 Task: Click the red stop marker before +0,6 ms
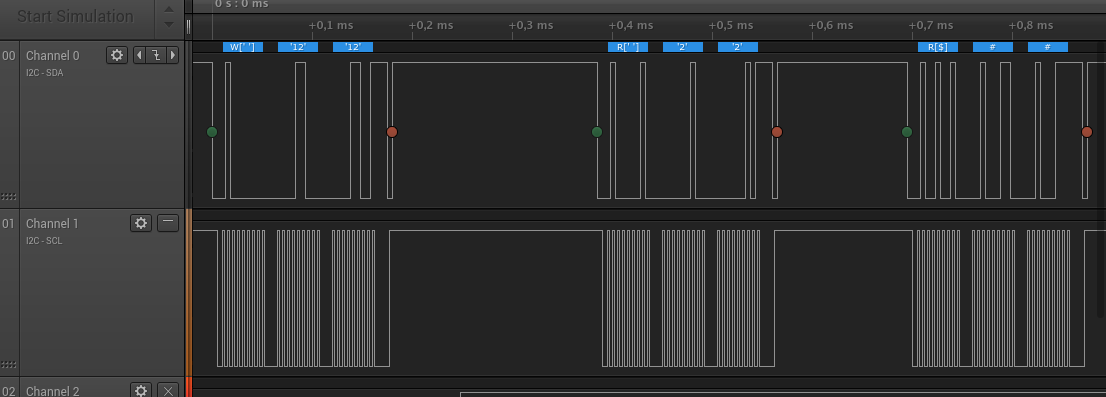coord(777,132)
